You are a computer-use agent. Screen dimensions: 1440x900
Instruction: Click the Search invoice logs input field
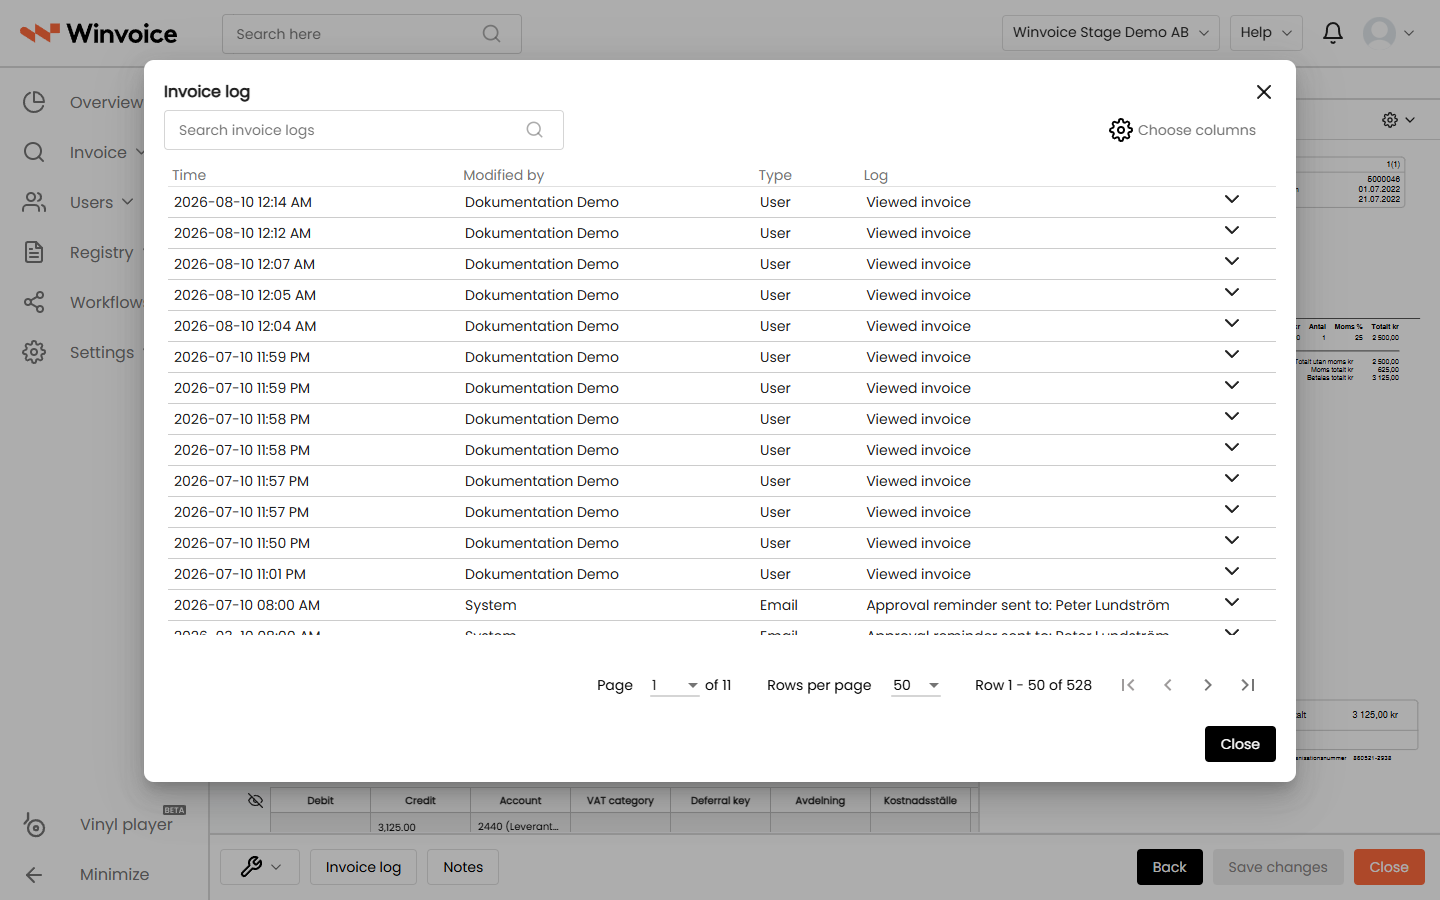364,130
